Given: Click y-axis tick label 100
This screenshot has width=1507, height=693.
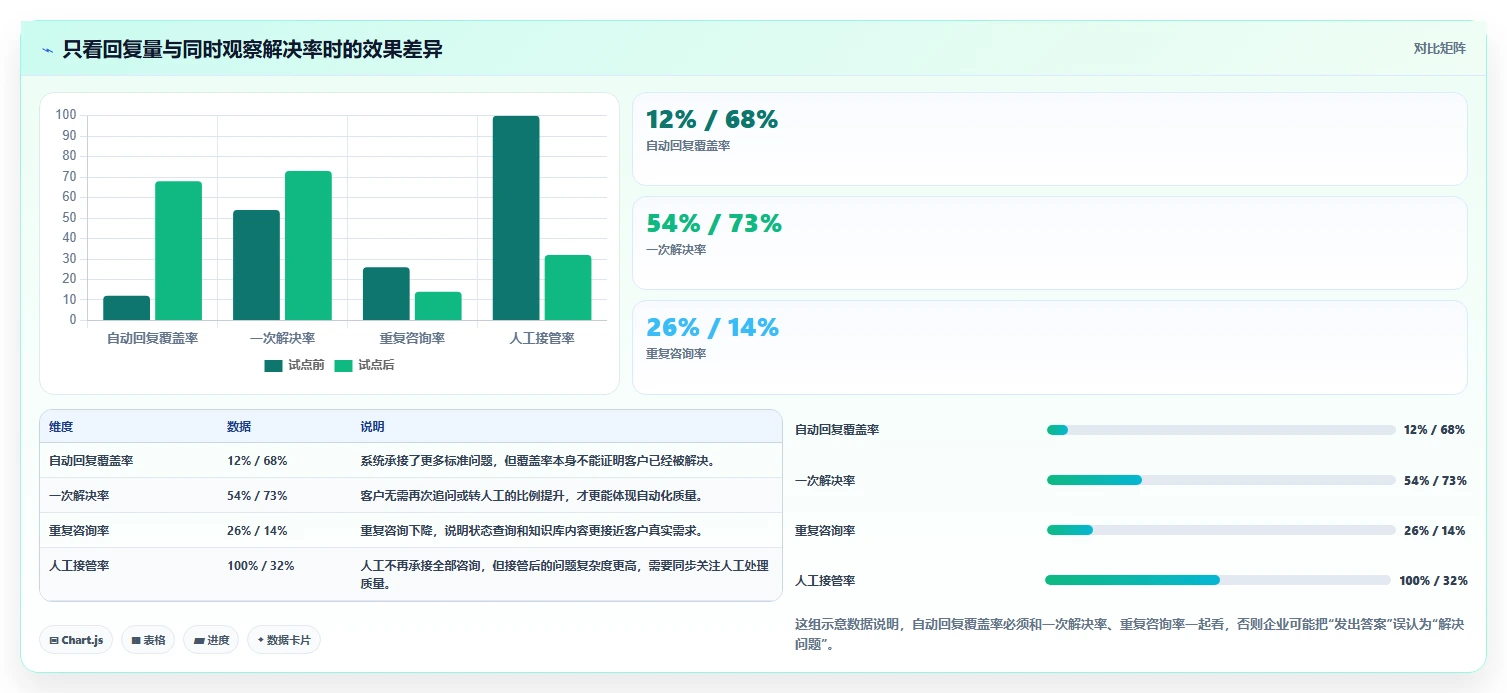Looking at the screenshot, I should coord(66,115).
